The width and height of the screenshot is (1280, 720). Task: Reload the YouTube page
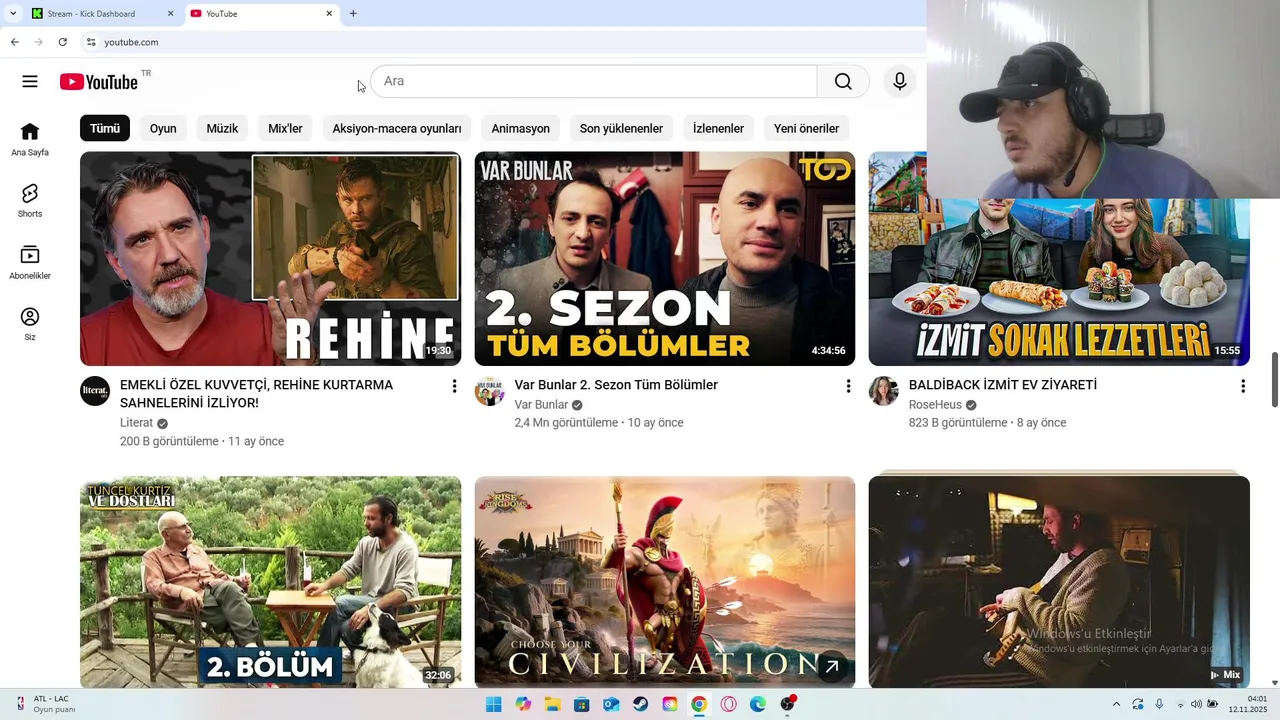point(62,42)
